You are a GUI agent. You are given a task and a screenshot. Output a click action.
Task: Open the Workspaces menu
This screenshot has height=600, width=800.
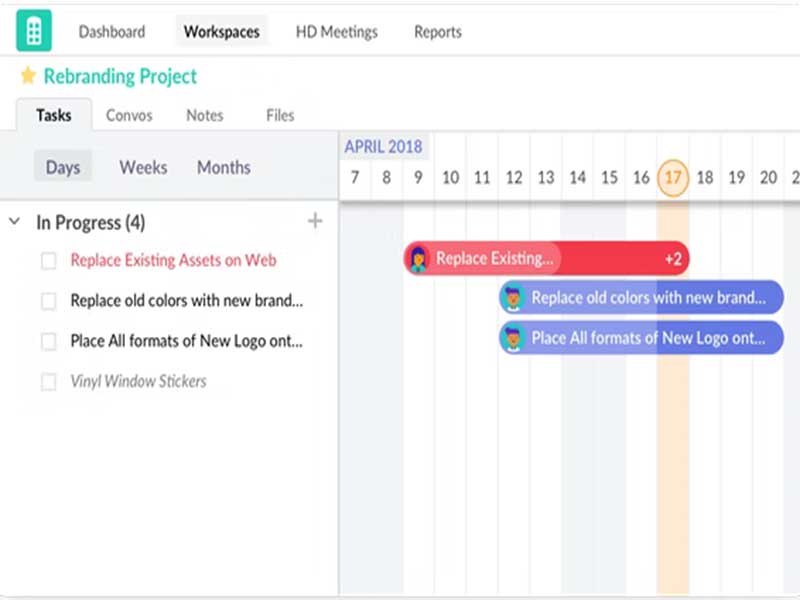click(x=221, y=32)
